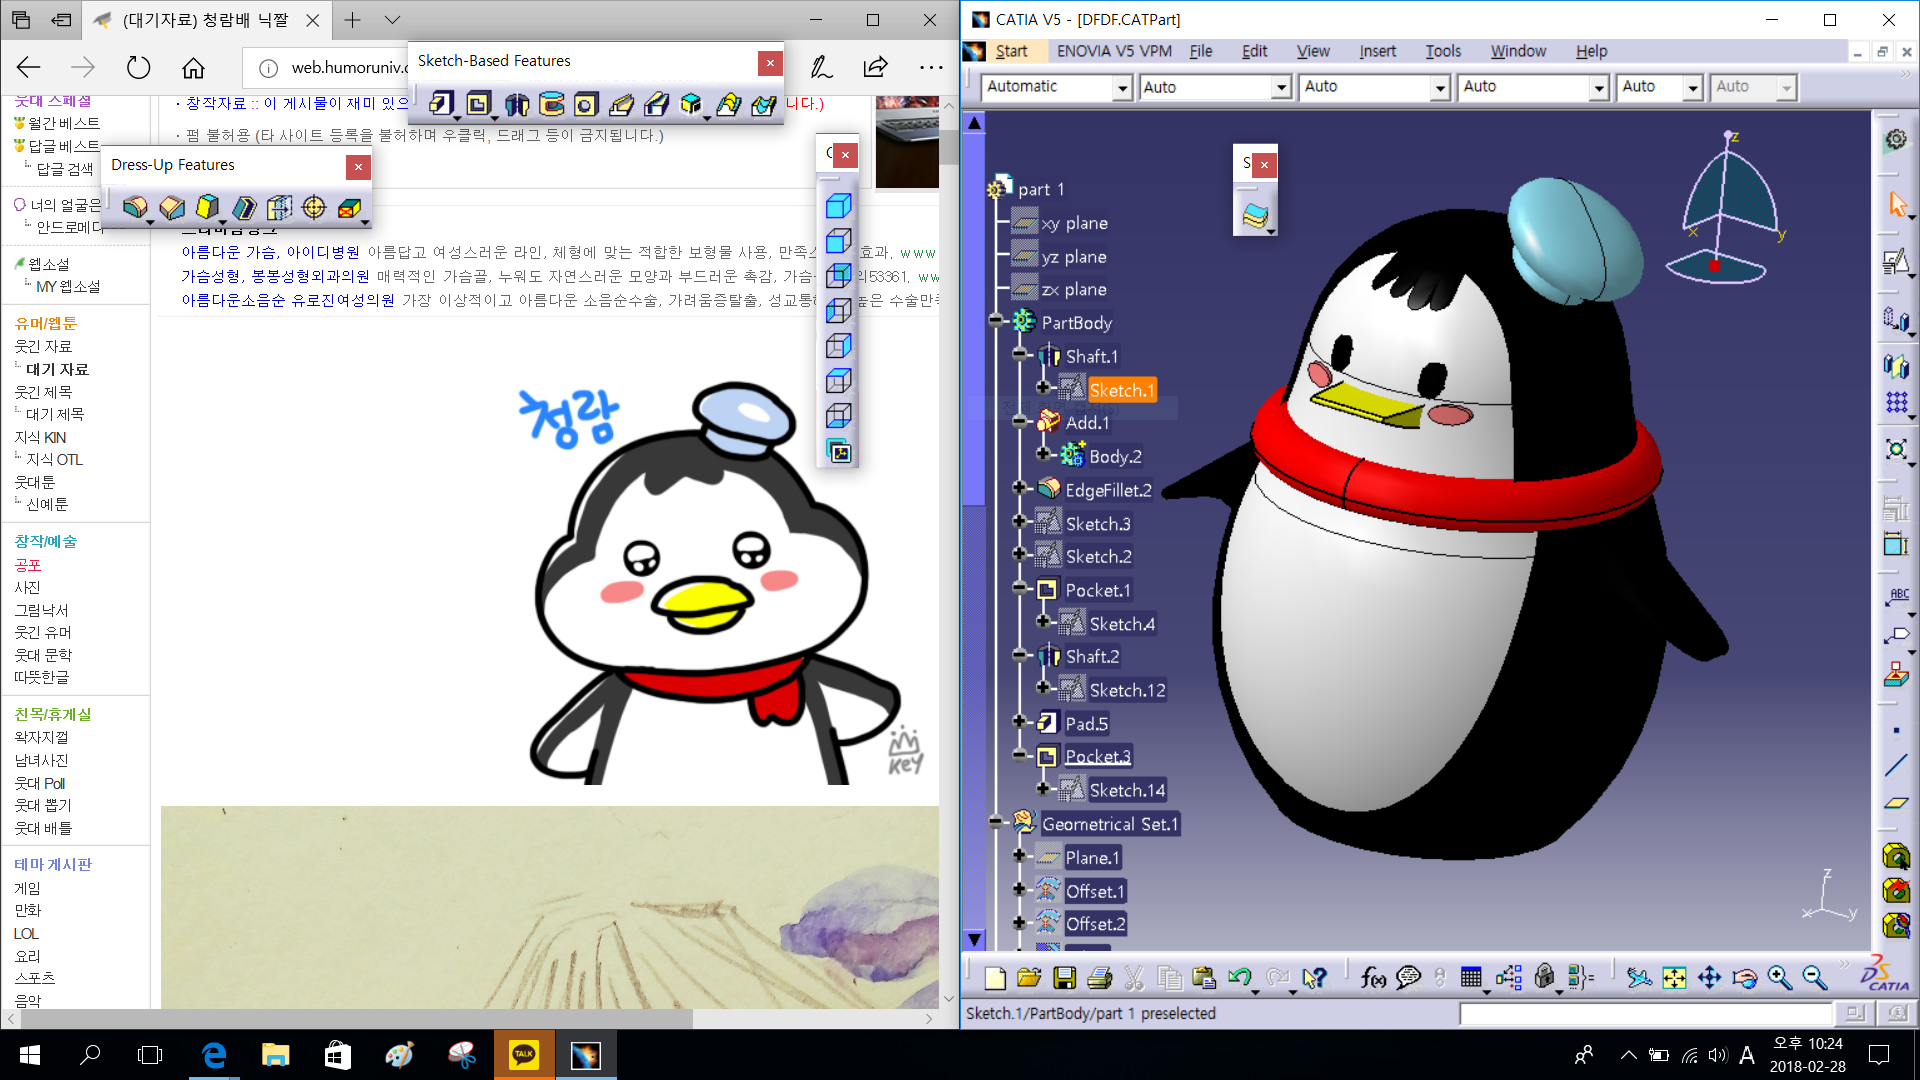
Task: Open the Window menu in CATIA
Action: coord(1518,51)
